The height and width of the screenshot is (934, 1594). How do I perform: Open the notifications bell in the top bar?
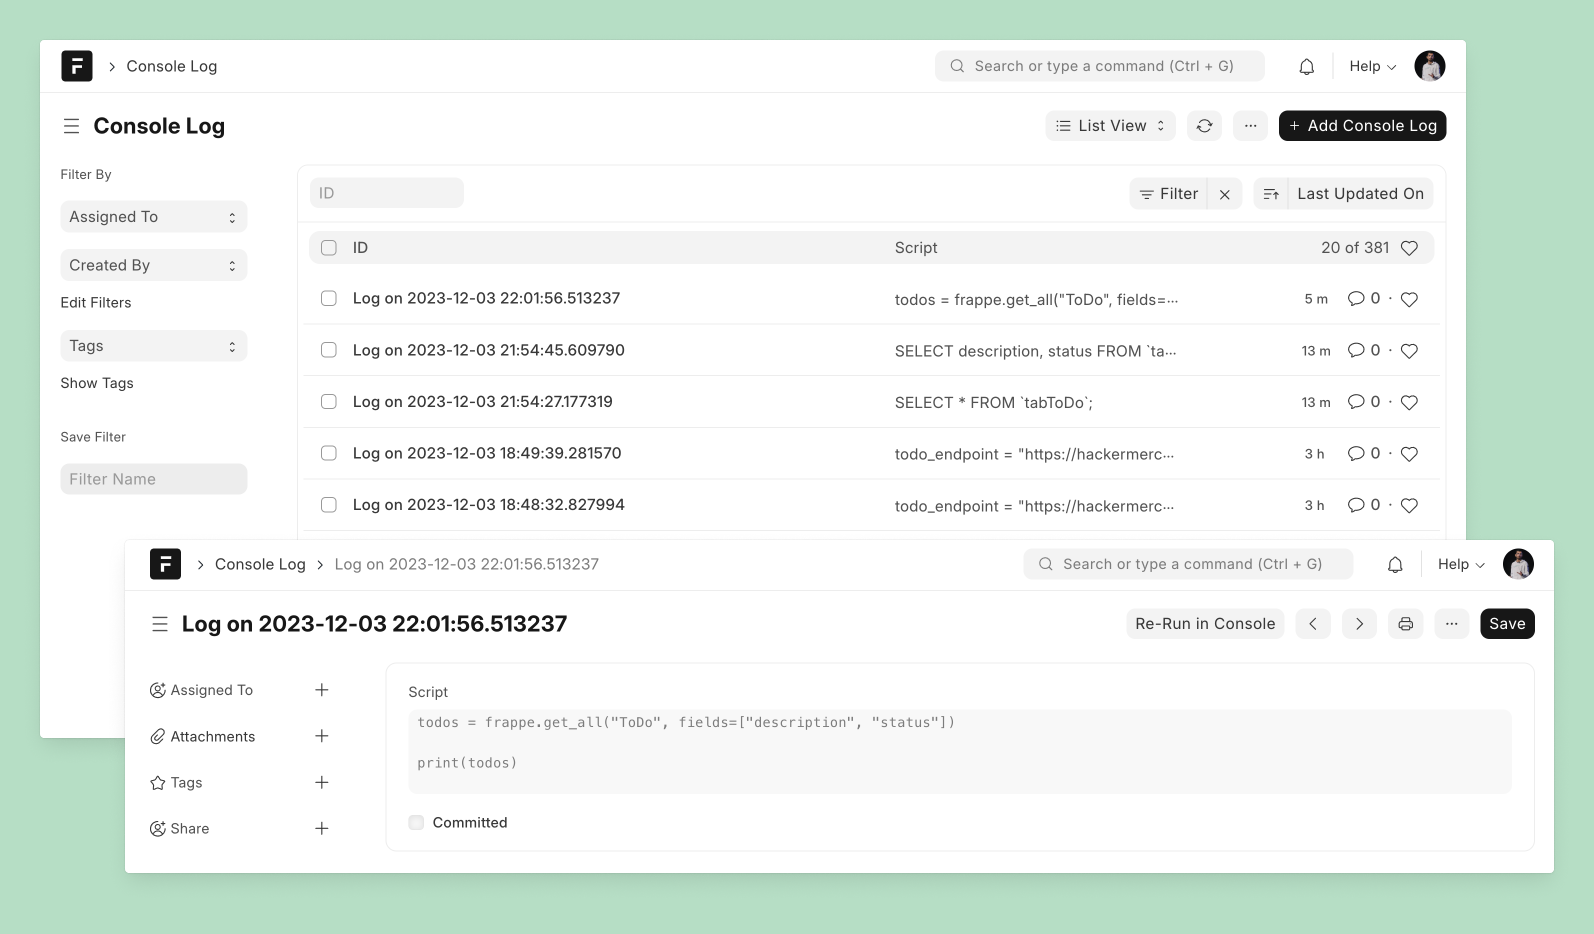(x=1306, y=67)
